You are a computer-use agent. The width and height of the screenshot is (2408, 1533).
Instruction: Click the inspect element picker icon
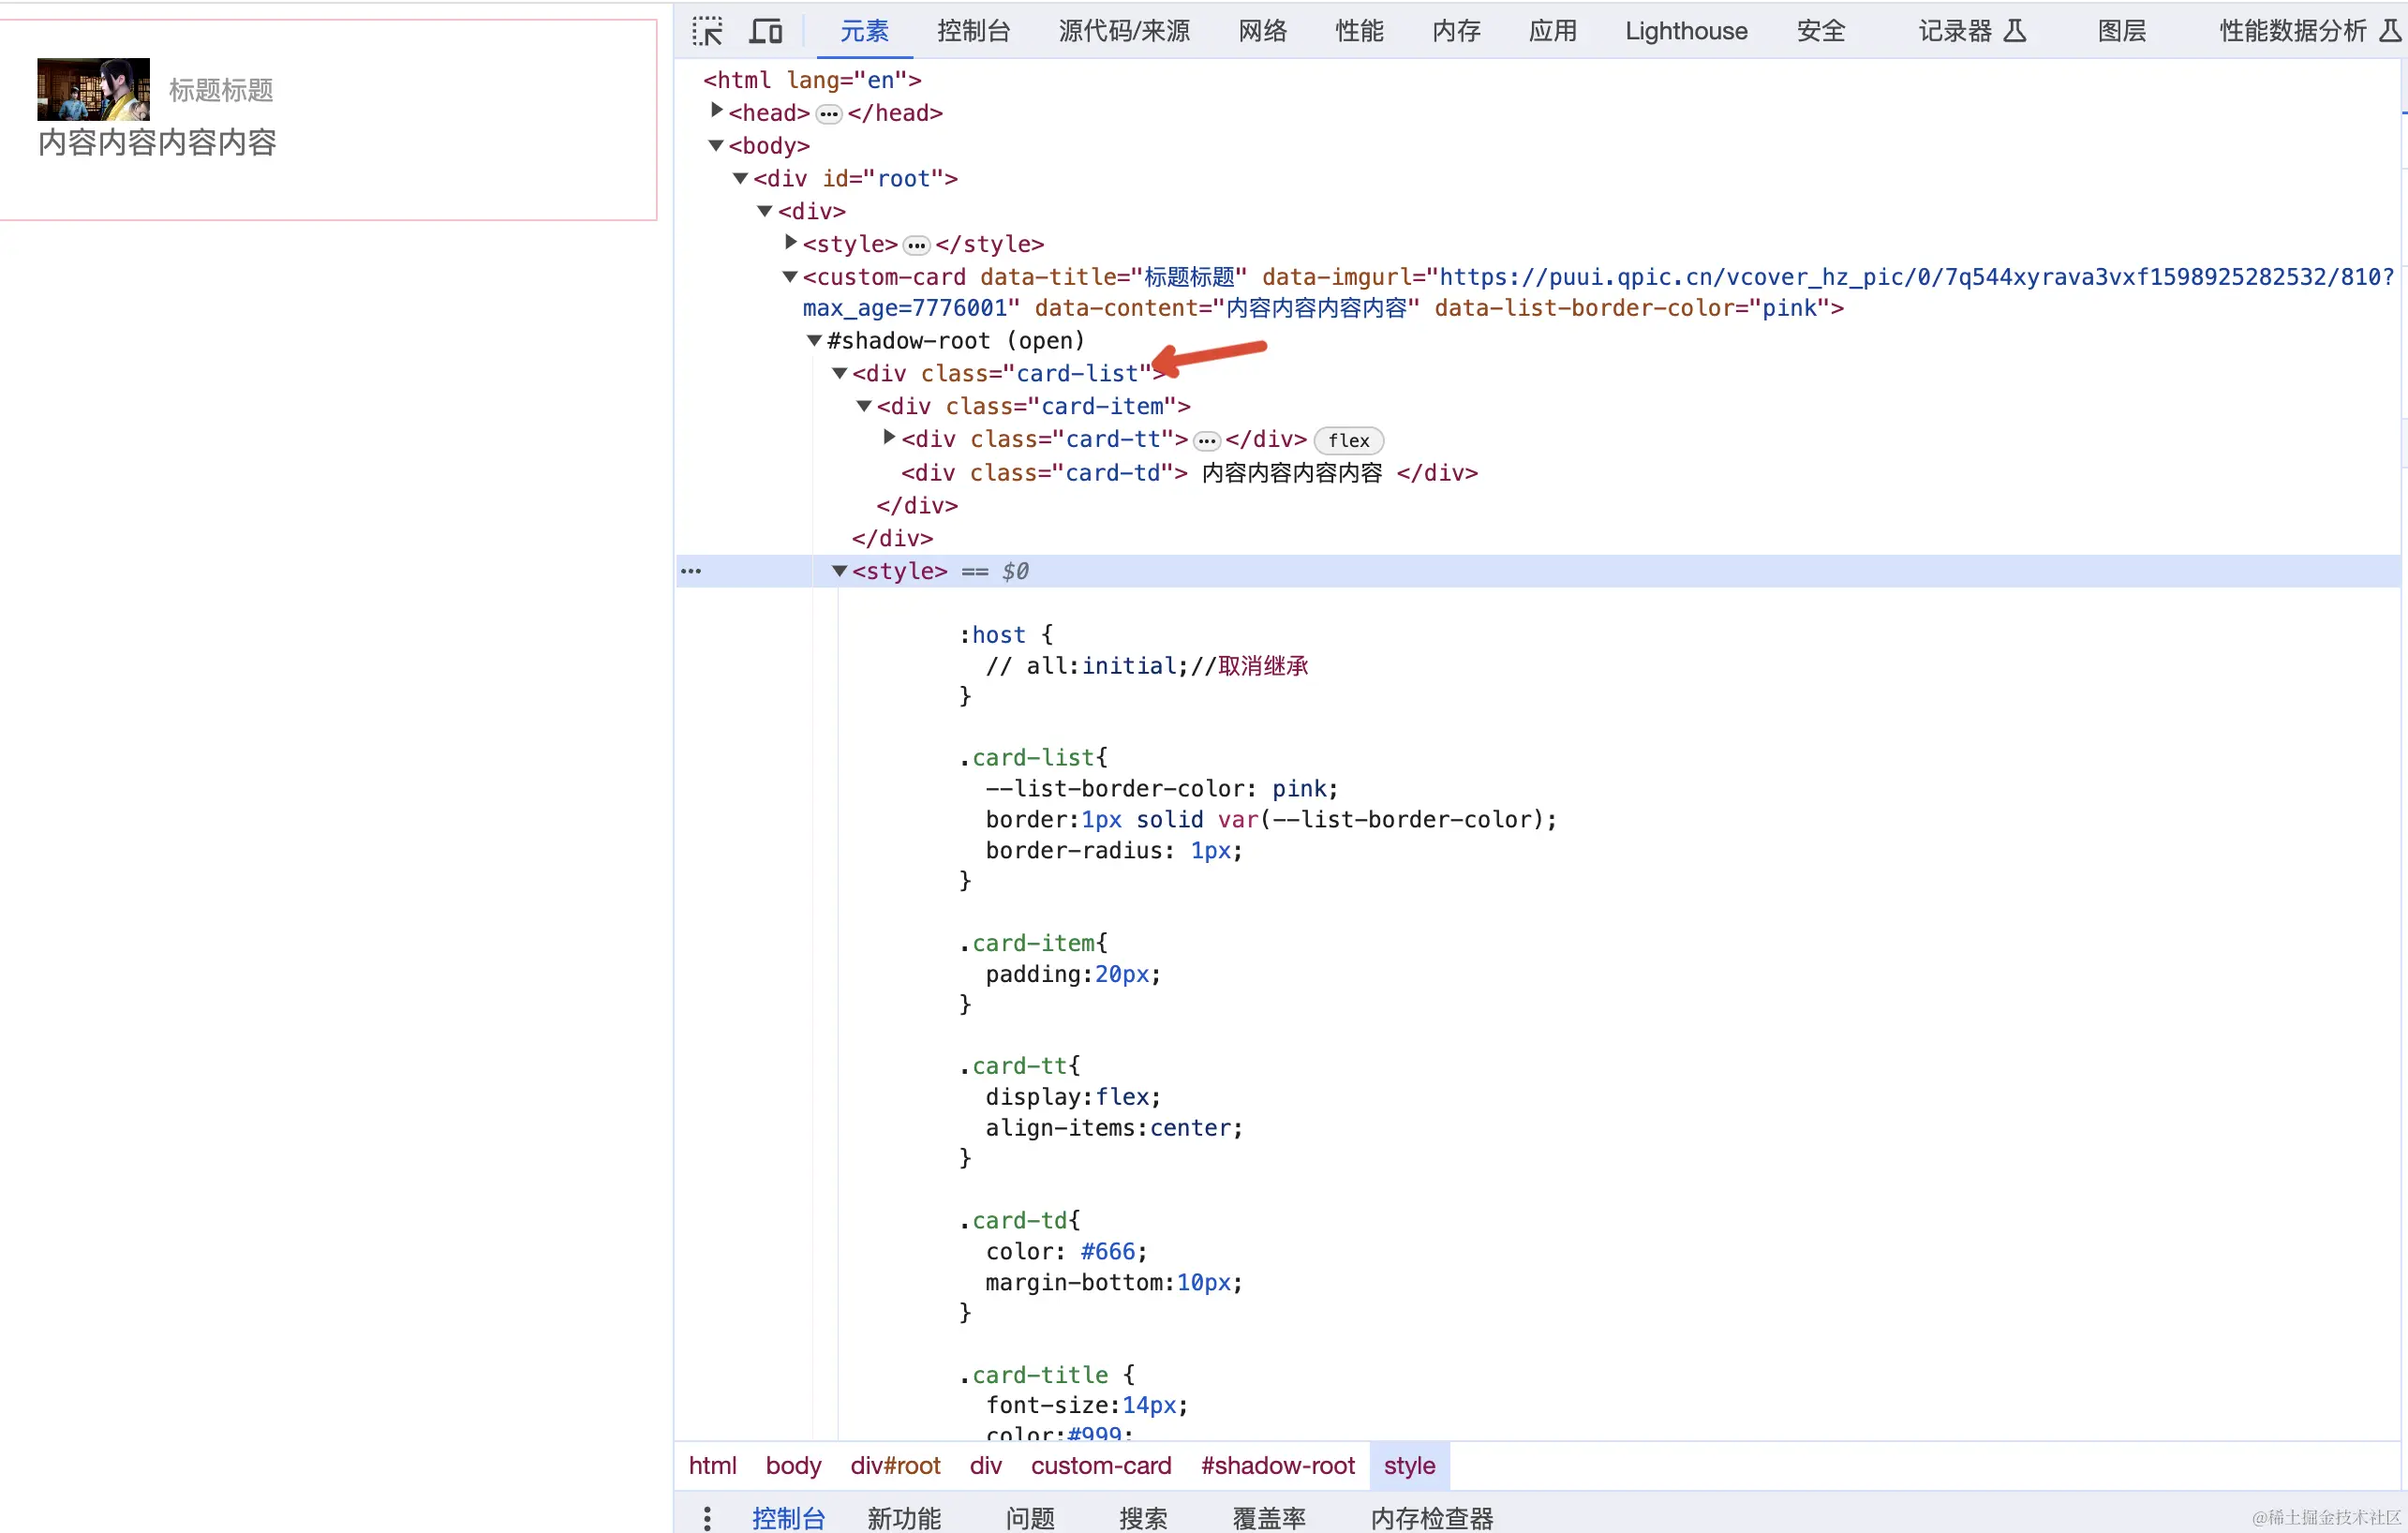[x=707, y=31]
